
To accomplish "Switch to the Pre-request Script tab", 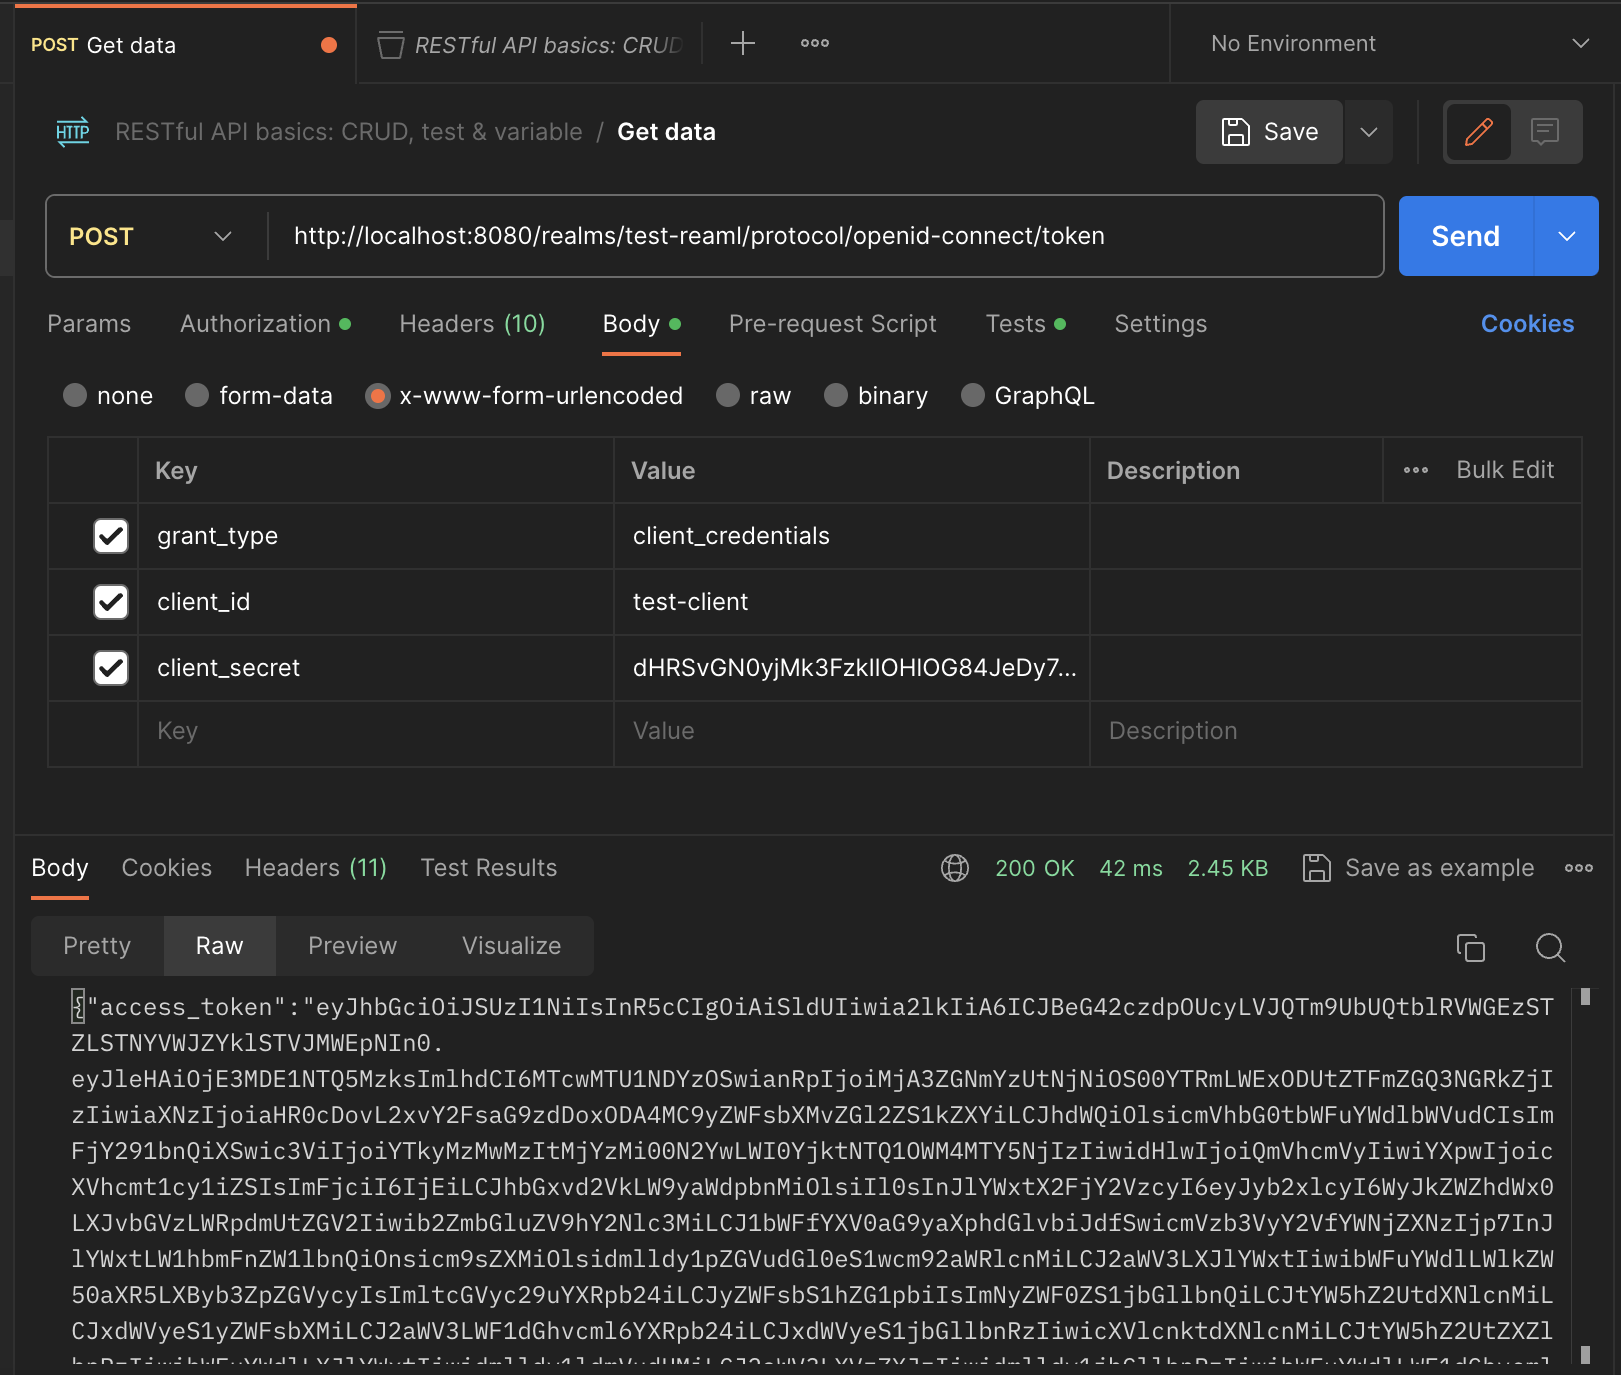I will (832, 323).
